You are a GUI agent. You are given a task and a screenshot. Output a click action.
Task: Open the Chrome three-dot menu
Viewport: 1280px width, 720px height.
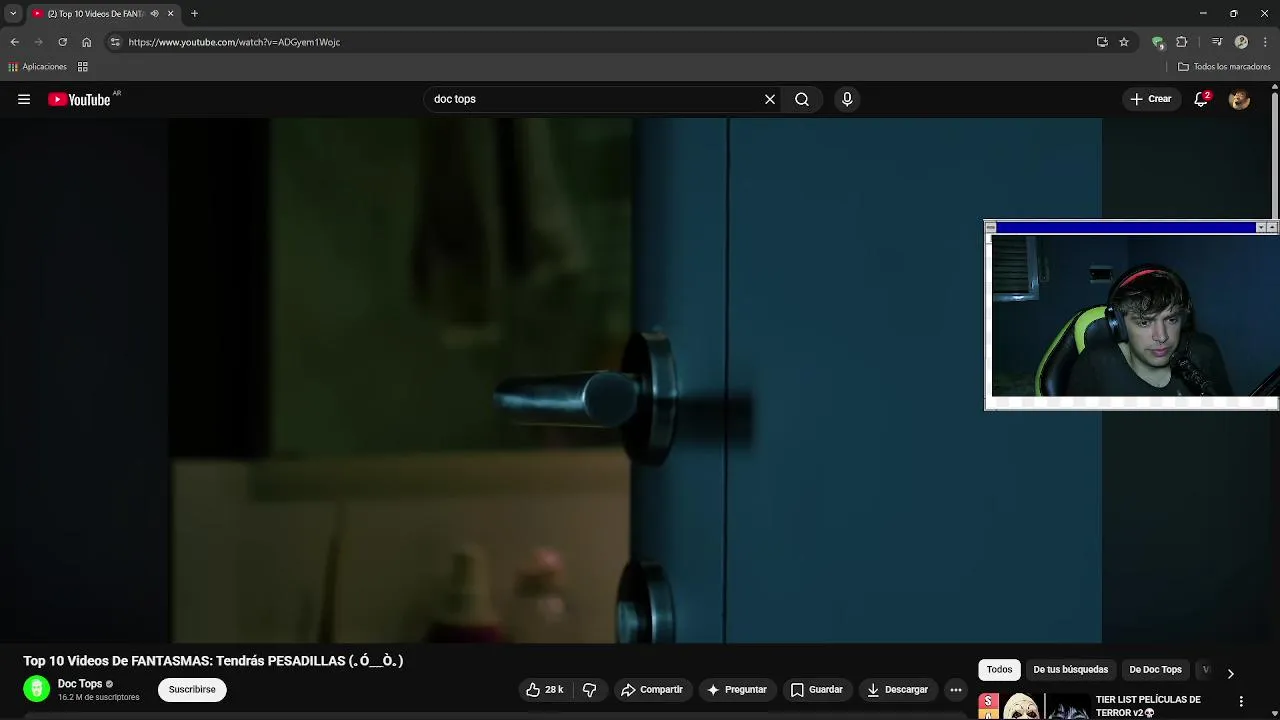(1265, 42)
